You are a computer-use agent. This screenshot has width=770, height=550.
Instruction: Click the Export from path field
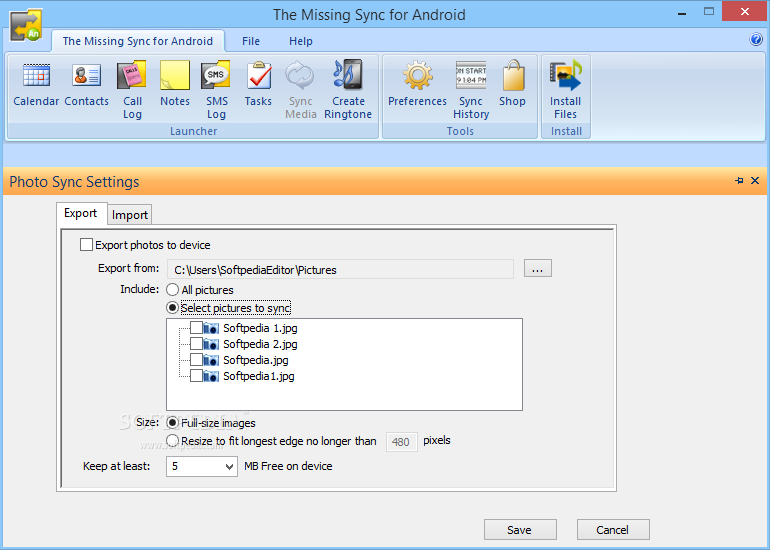[x=340, y=269]
